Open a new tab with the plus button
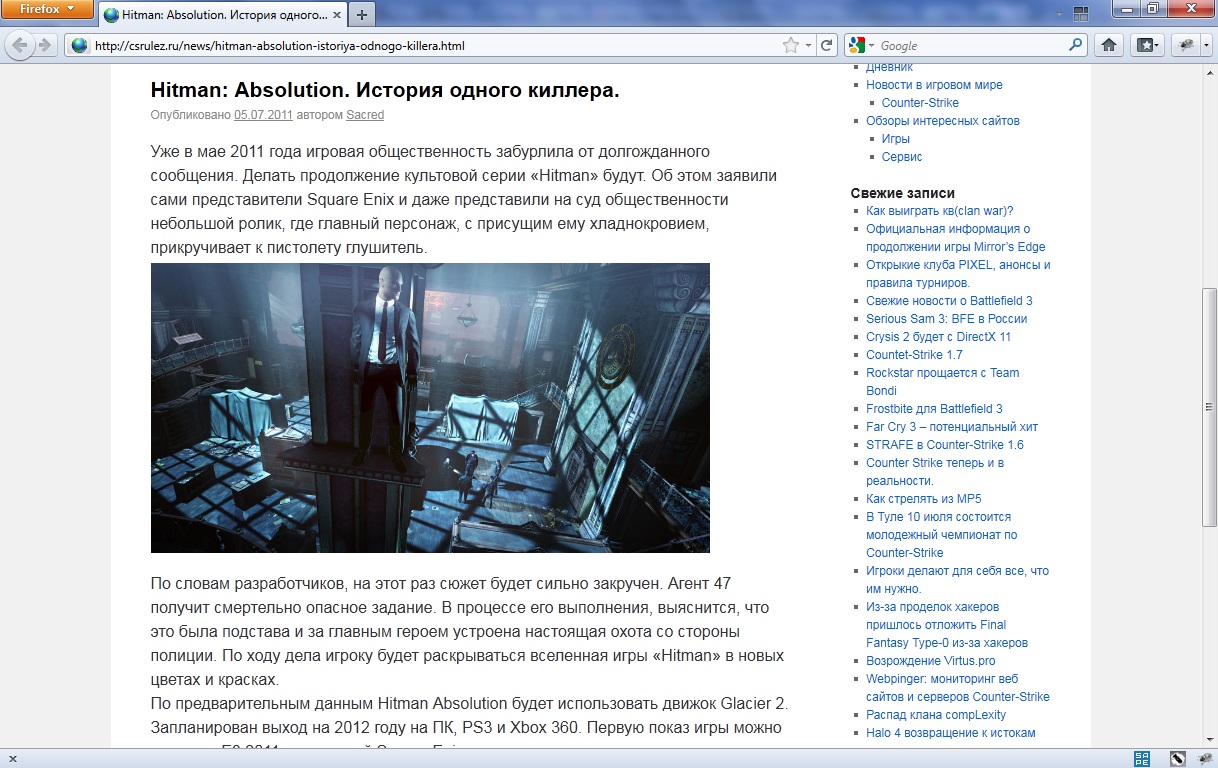Viewport: 1218px width, 768px height. tap(361, 15)
